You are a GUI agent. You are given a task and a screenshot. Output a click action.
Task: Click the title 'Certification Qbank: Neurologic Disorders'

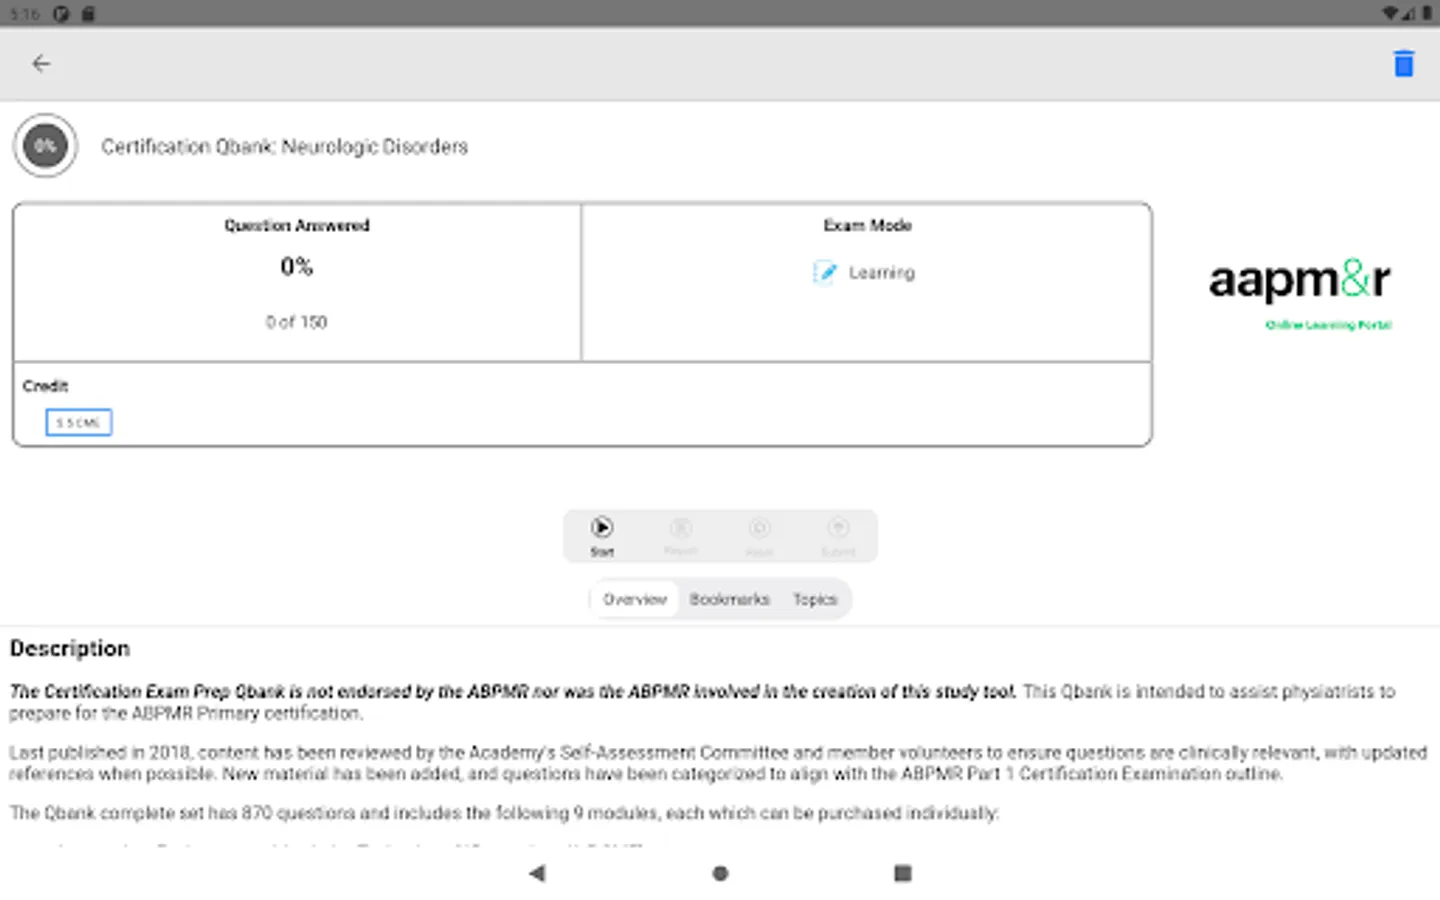tap(285, 147)
